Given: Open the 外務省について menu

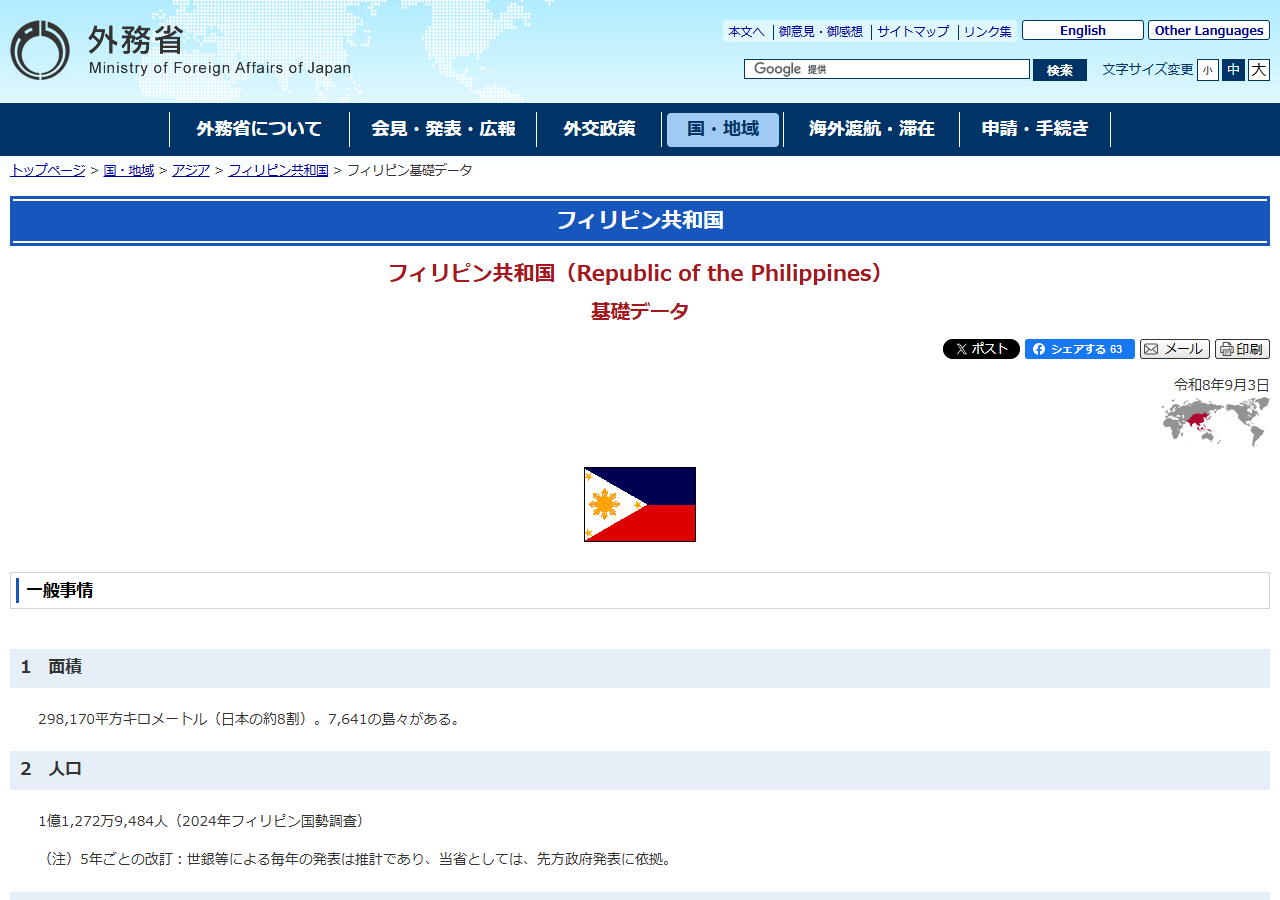Looking at the screenshot, I should point(259,129).
